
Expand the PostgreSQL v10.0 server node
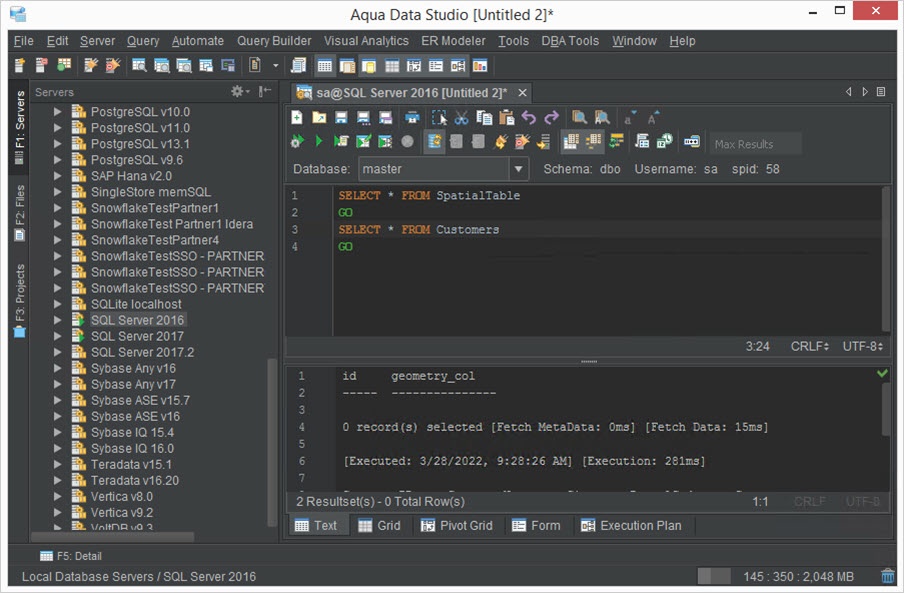tap(58, 112)
